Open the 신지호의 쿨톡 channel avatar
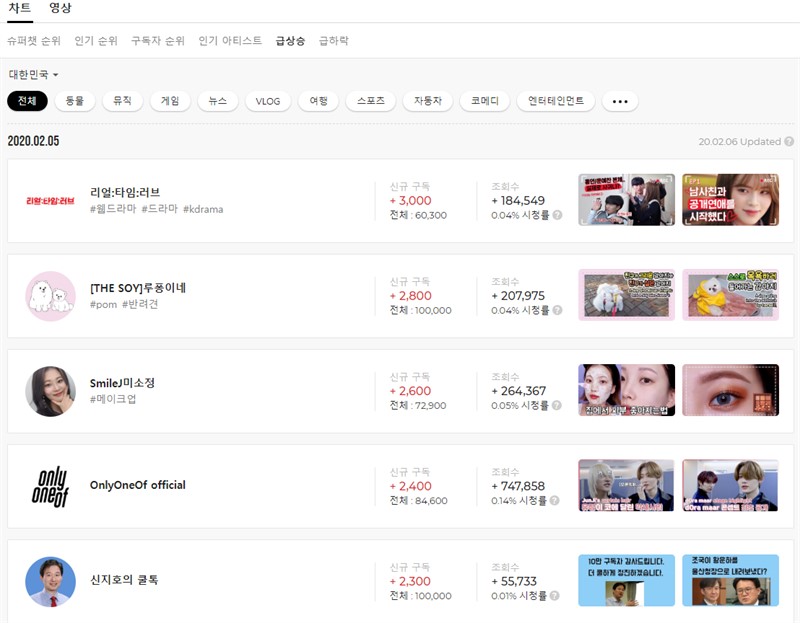This screenshot has height=623, width=800. point(50,581)
